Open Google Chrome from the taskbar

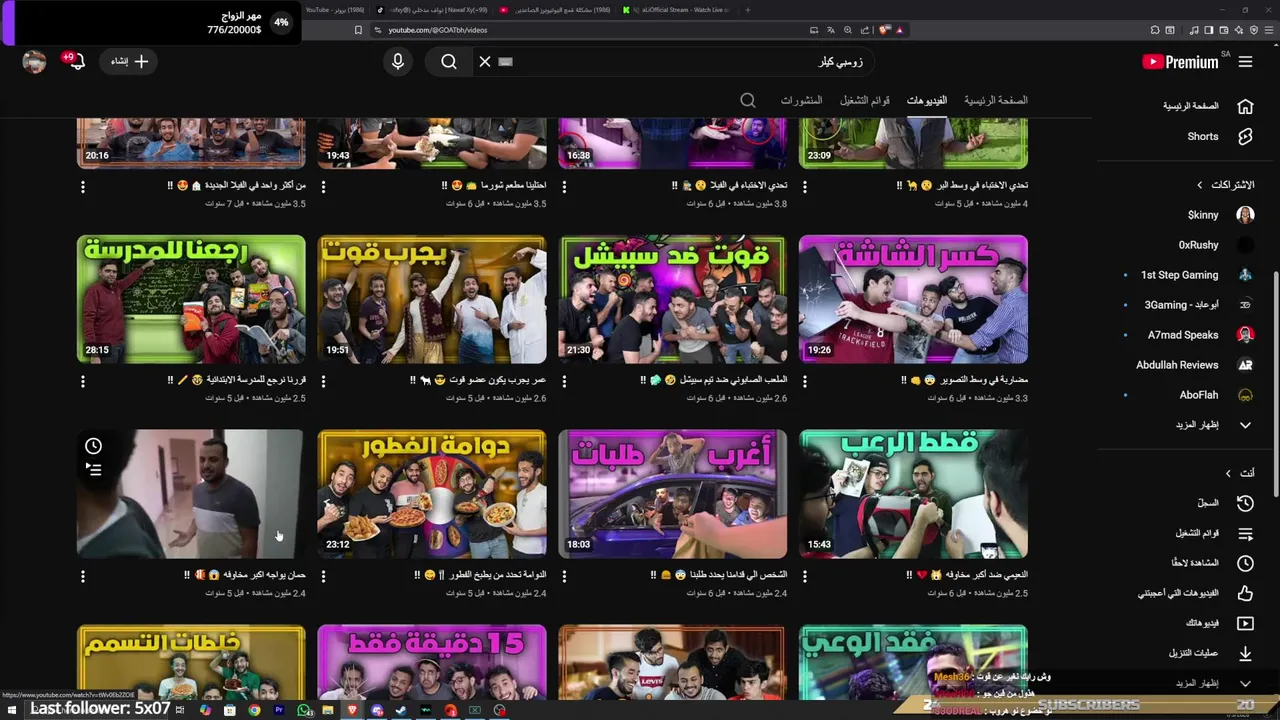point(254,710)
